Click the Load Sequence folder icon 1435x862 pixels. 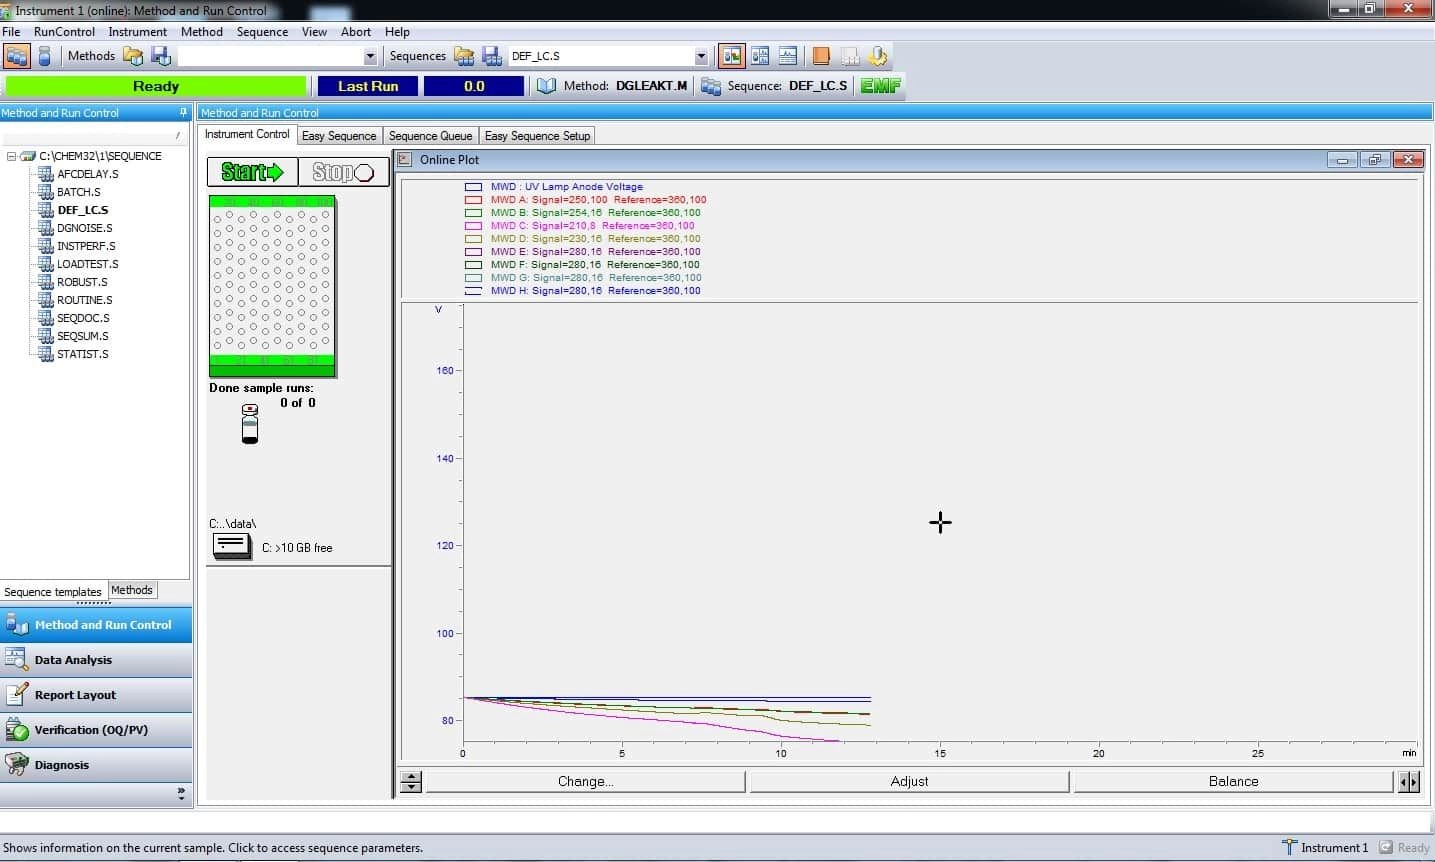[x=464, y=56]
